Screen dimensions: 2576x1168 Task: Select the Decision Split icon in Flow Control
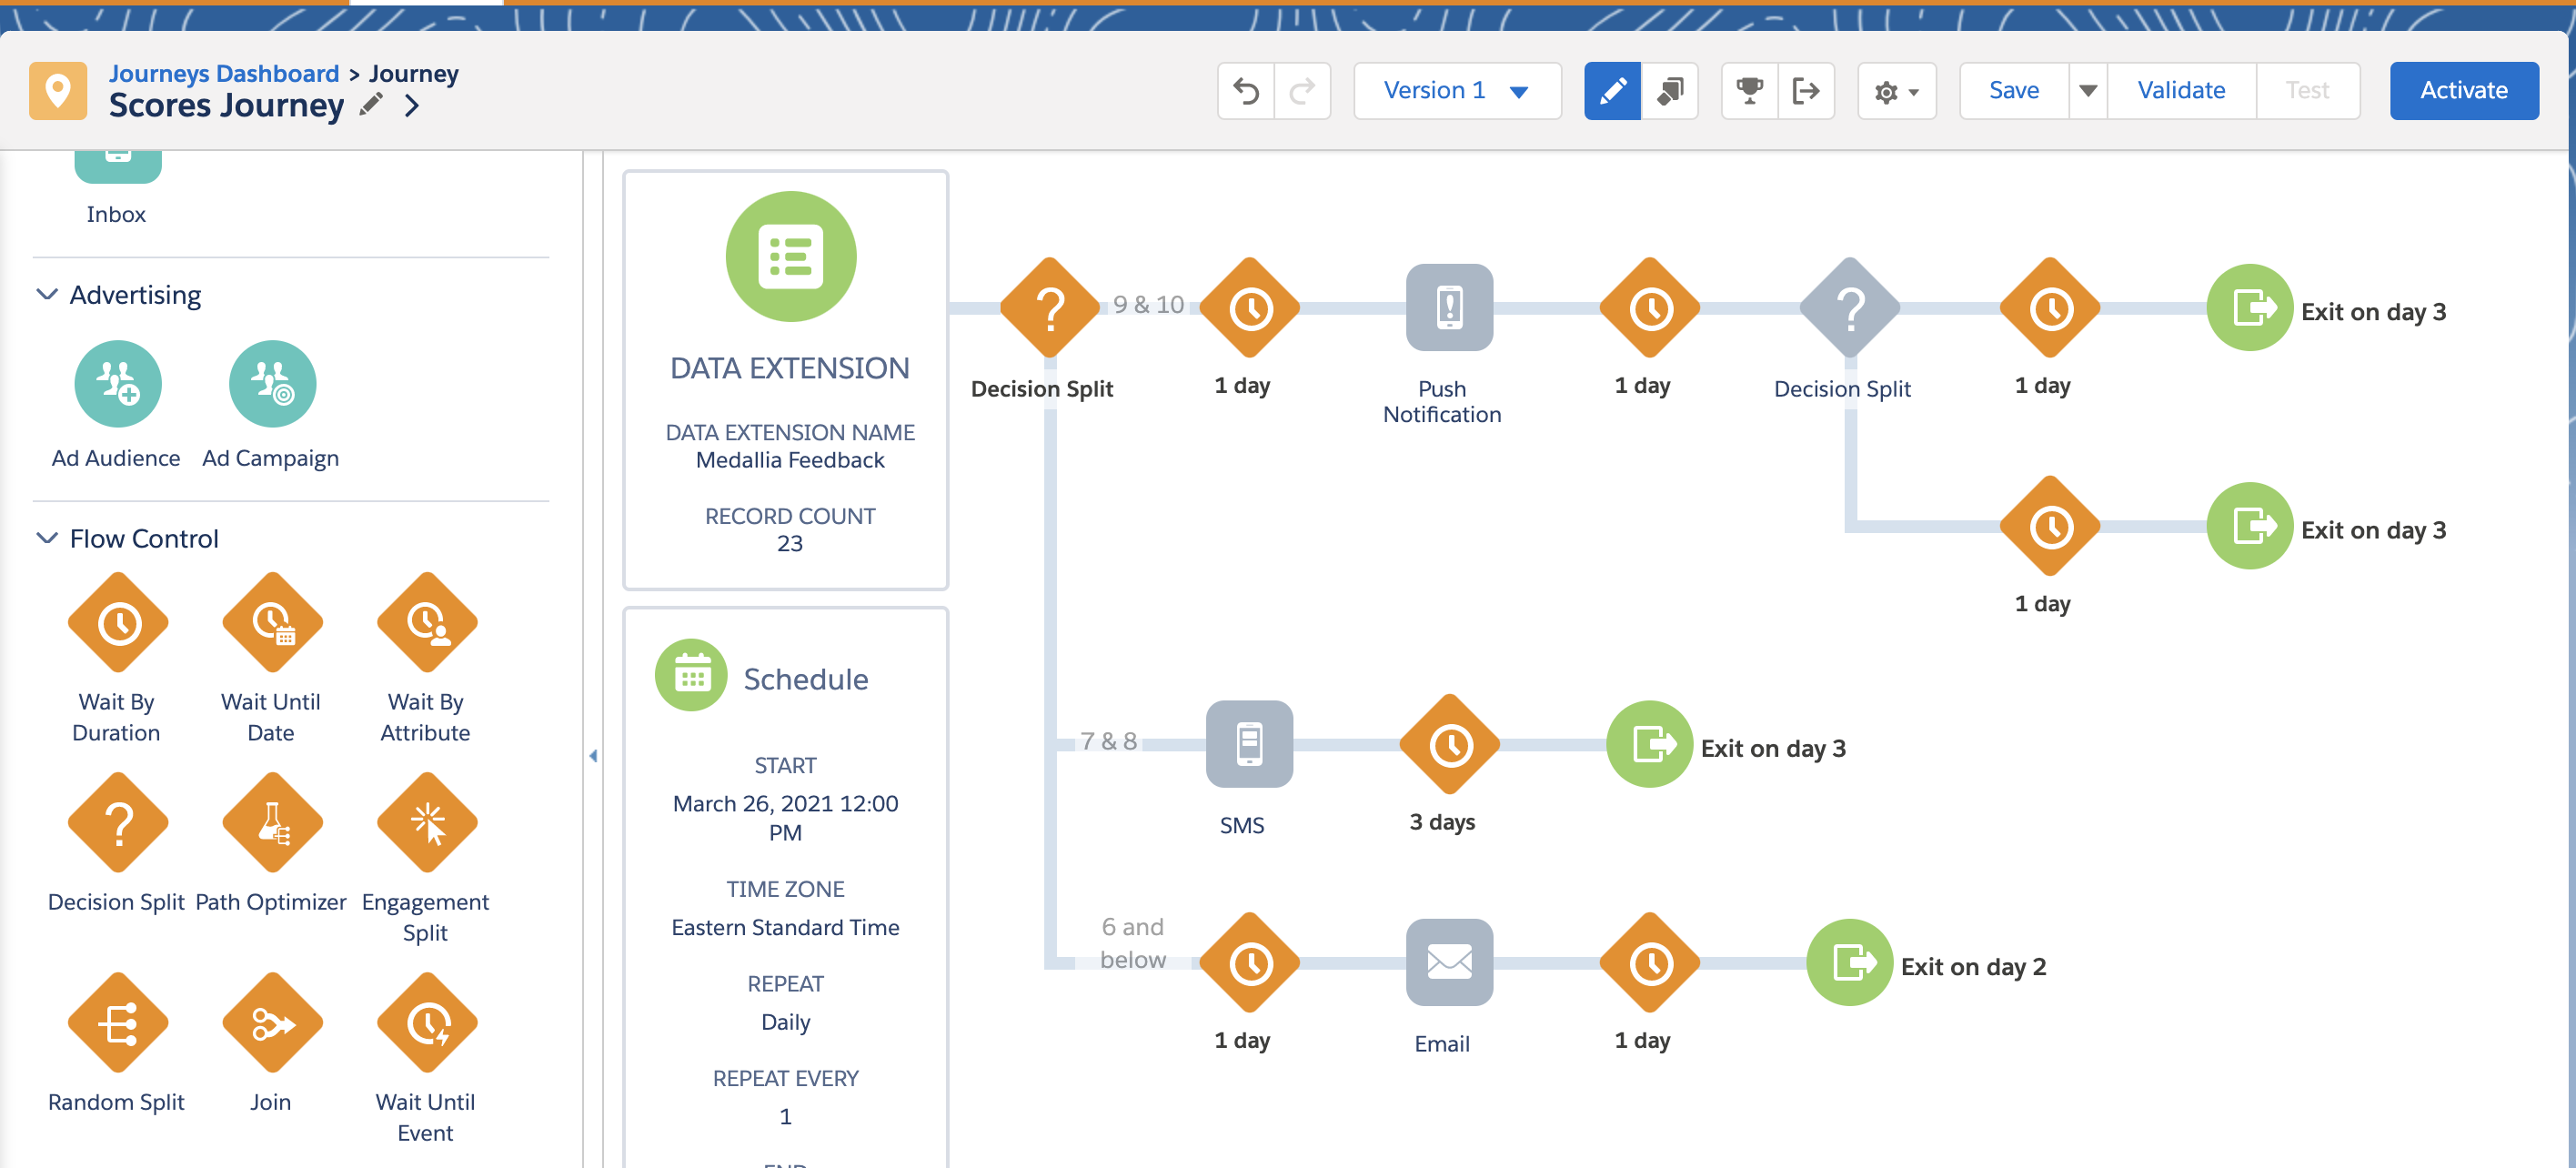[117, 821]
